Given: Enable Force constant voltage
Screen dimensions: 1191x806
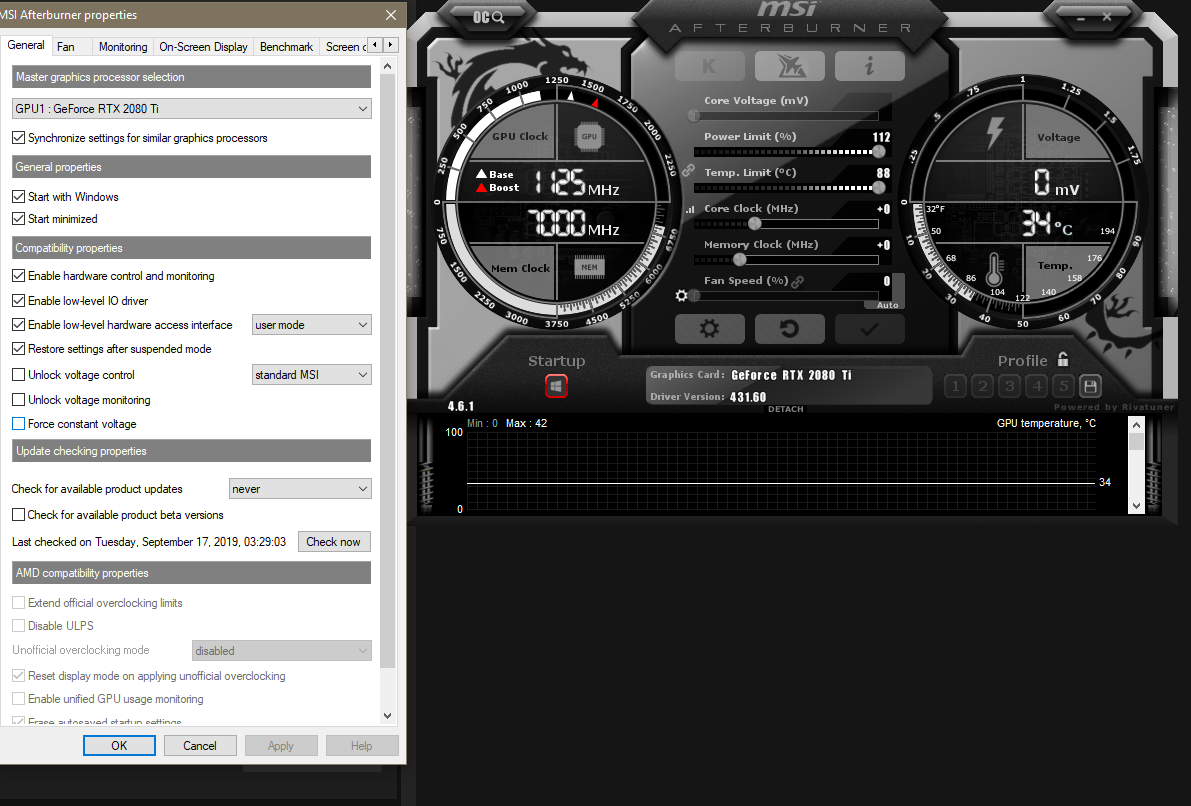Looking at the screenshot, I should click(x=19, y=424).
